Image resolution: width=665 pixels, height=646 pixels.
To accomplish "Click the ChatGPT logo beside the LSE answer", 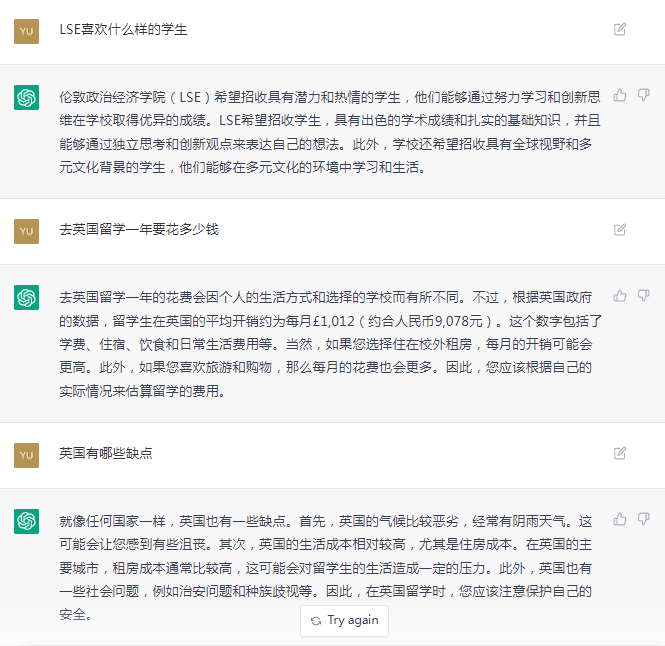I will tap(26, 98).
